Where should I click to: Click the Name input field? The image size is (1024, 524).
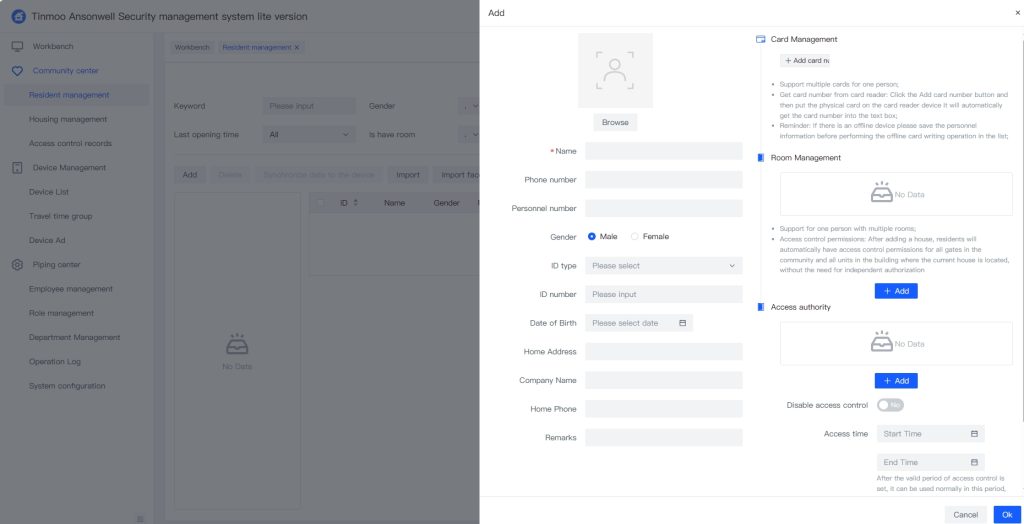(664, 151)
